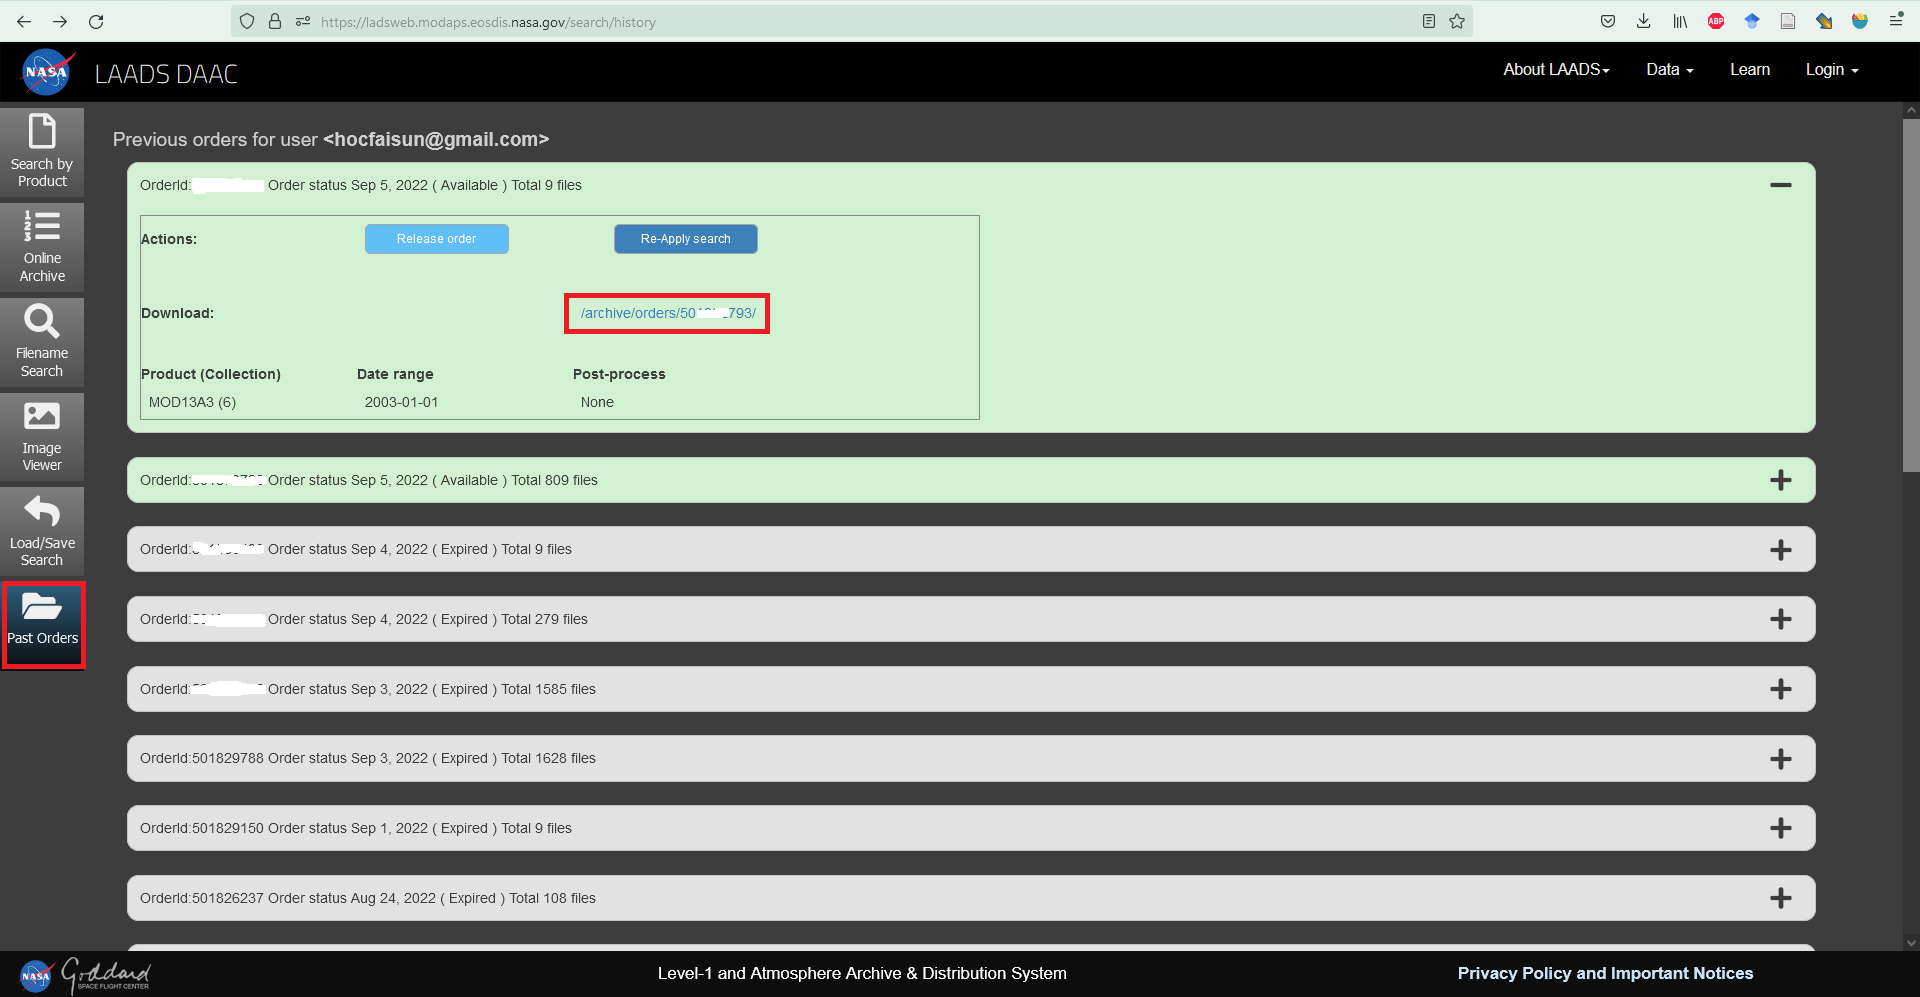Open the Pocket save icon

tap(1608, 21)
